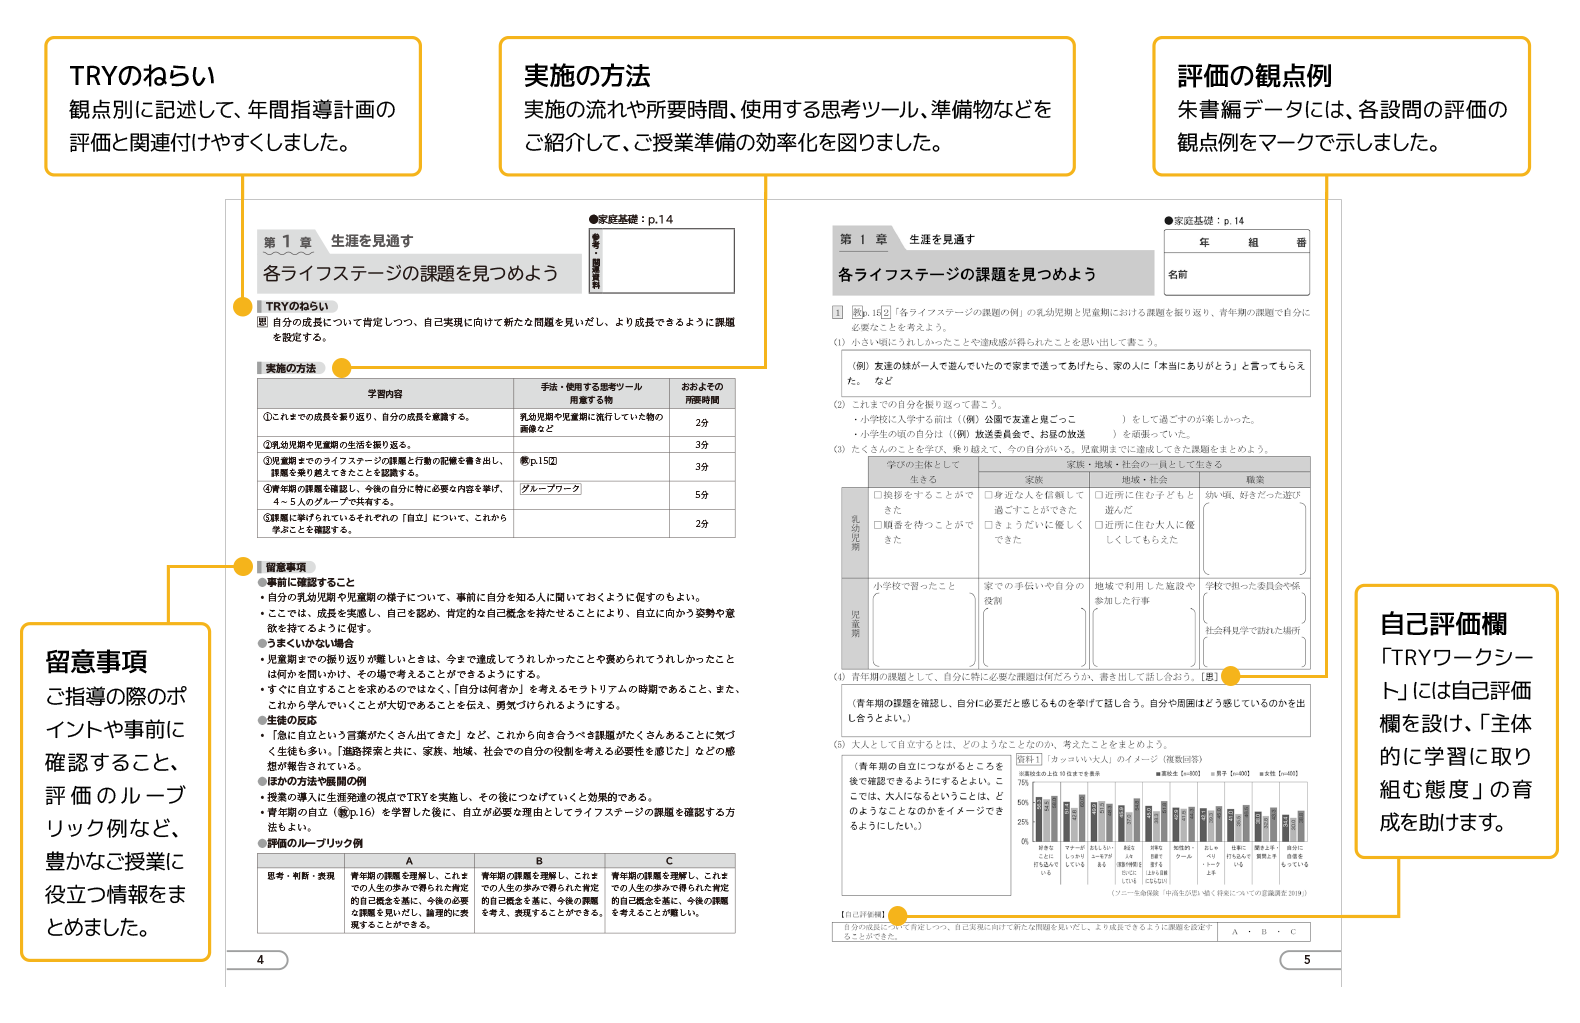Select the 自己評価欄 callout on the right
The height and width of the screenshot is (1023, 1580).
click(x=1456, y=721)
